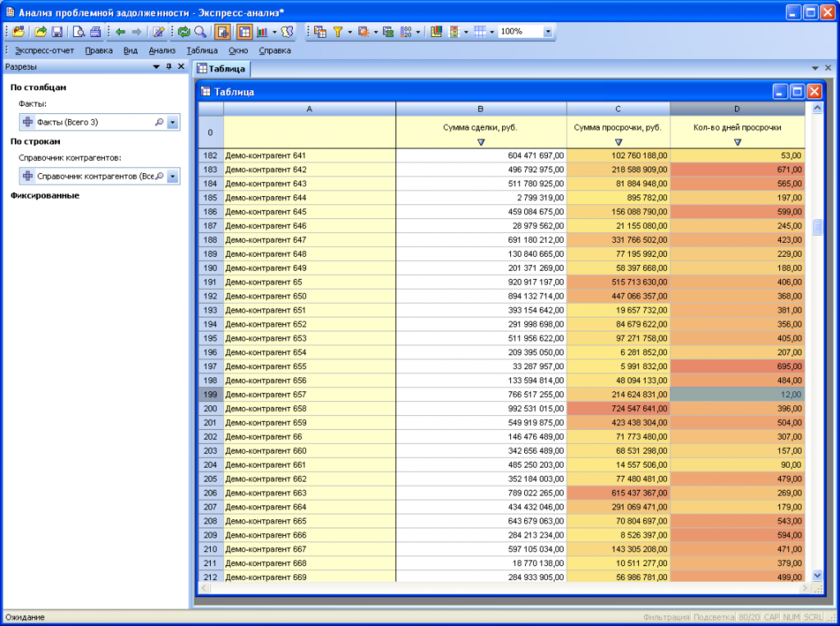Image resolution: width=840 pixels, height=626 pixels.
Task: Open the Факты (Всего 3) dropdown
Action: pyautogui.click(x=172, y=122)
